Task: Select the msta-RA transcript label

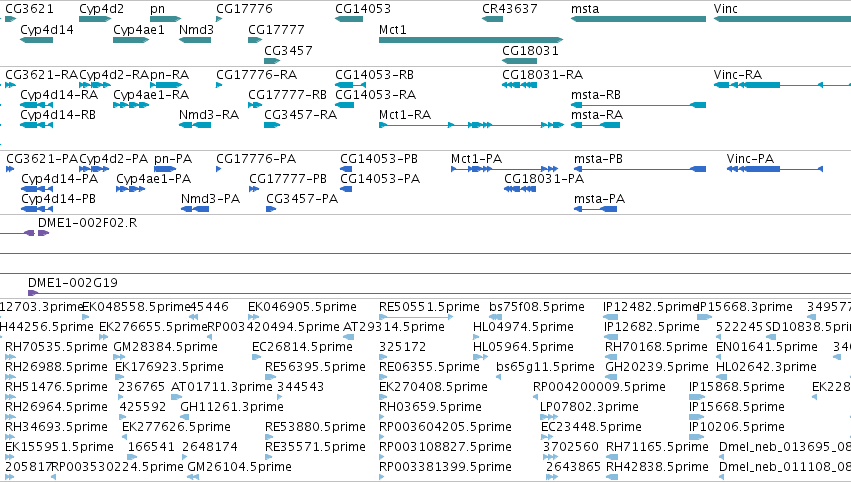Action: pyautogui.click(x=597, y=115)
